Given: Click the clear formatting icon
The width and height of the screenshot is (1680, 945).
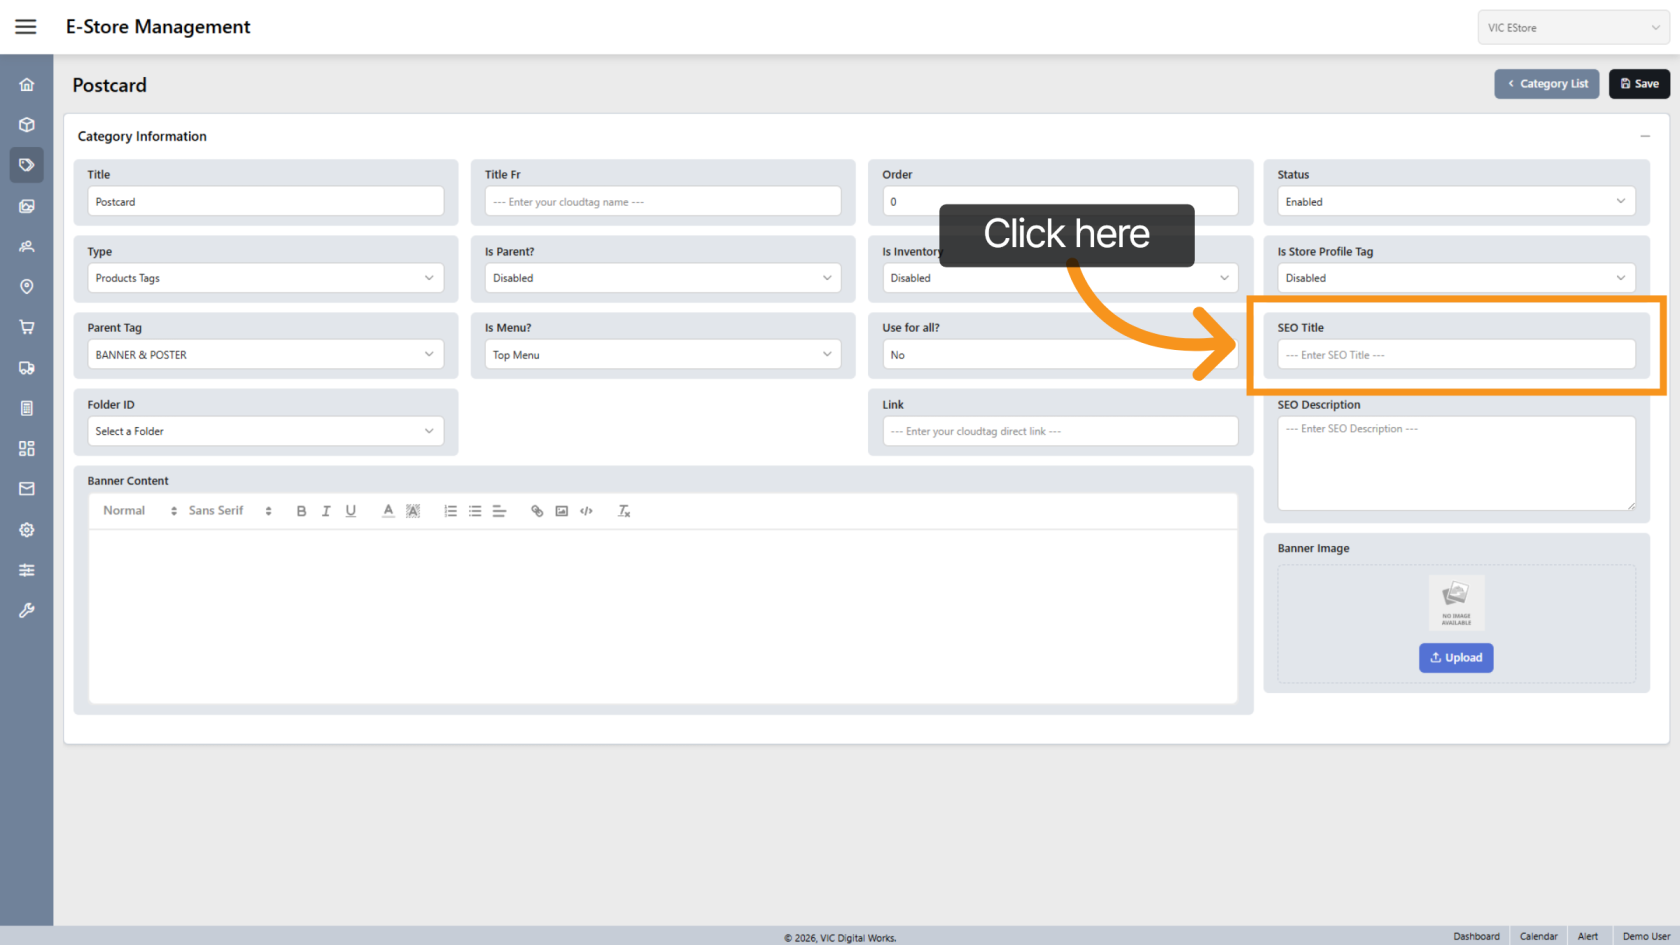Looking at the screenshot, I should [624, 511].
